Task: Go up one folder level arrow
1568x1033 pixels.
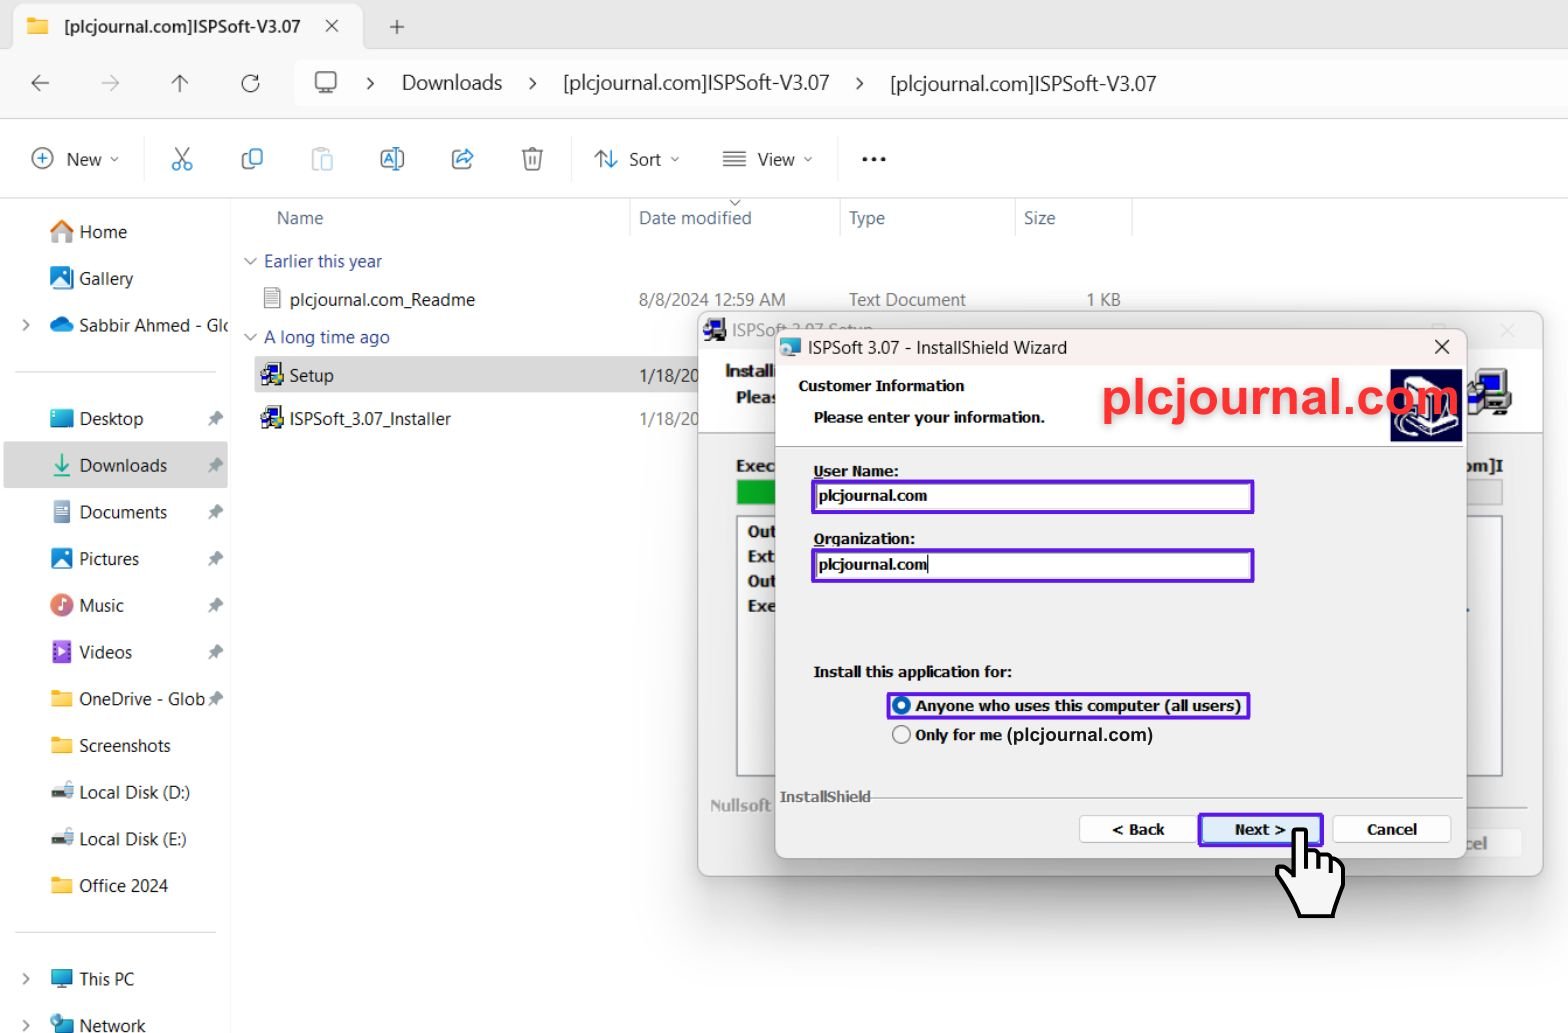Action: tap(180, 83)
